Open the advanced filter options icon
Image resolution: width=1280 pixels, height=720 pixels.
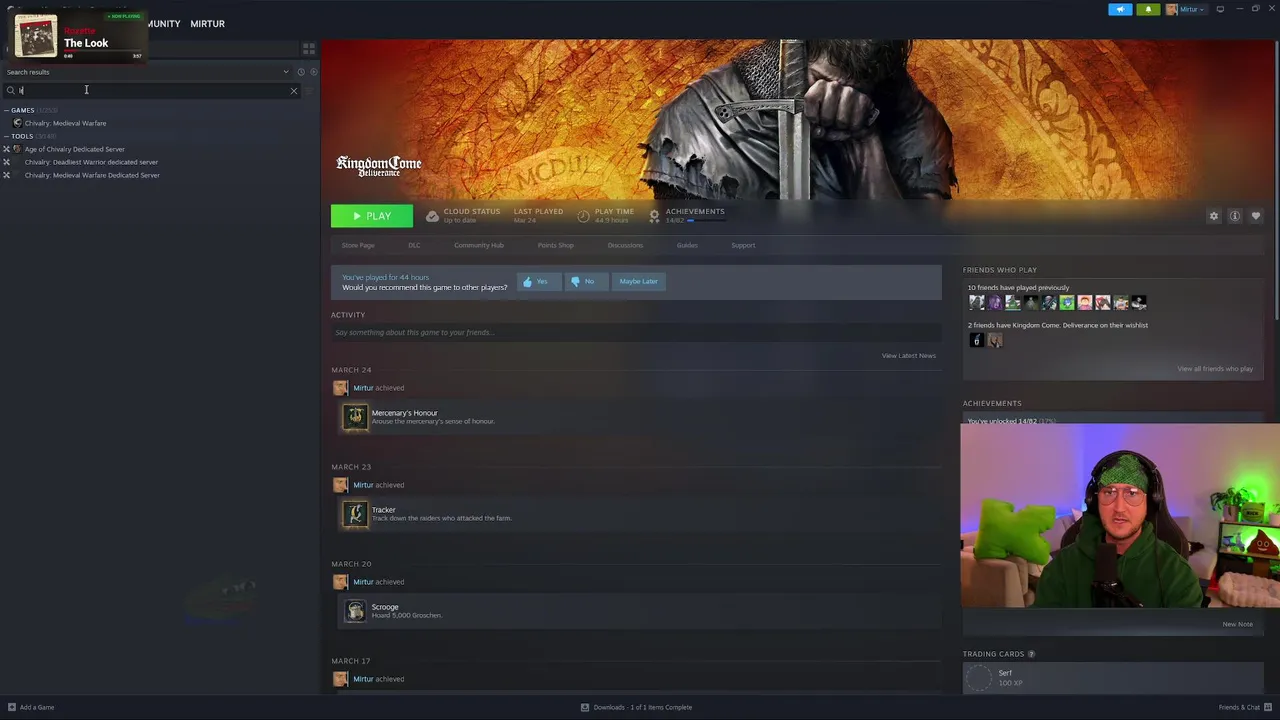(x=310, y=91)
